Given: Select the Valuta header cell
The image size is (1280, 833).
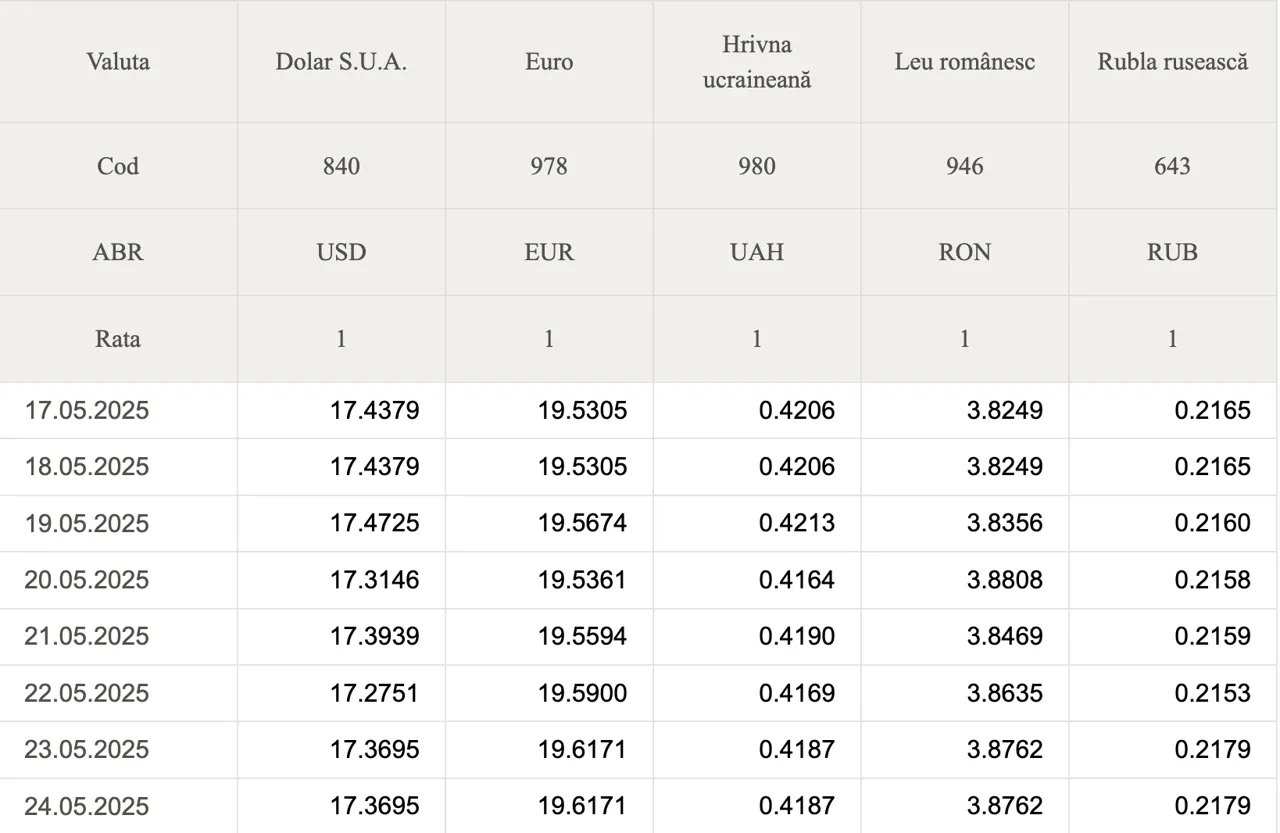Looking at the screenshot, I should [118, 62].
